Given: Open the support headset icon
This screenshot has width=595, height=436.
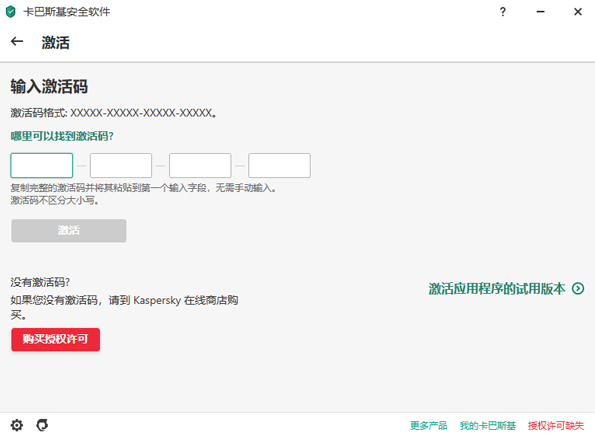Looking at the screenshot, I should [42, 425].
